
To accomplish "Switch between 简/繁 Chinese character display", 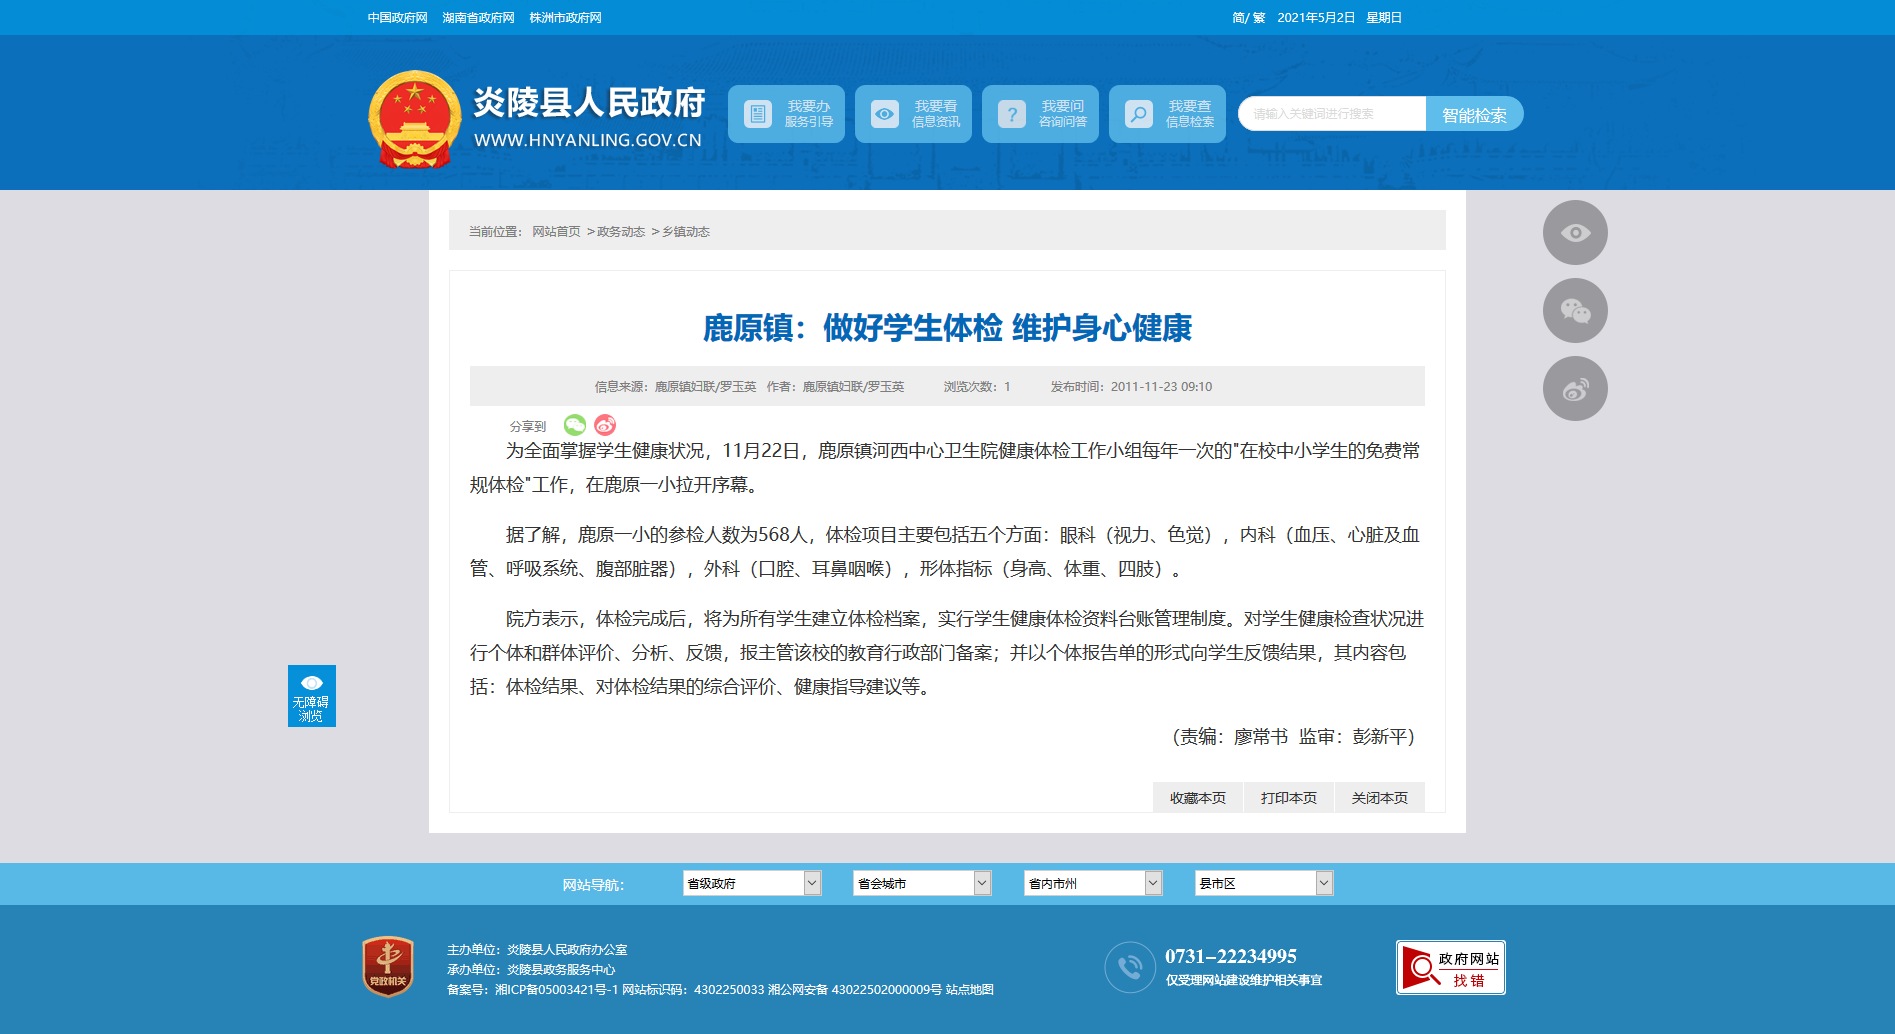I will [1248, 18].
